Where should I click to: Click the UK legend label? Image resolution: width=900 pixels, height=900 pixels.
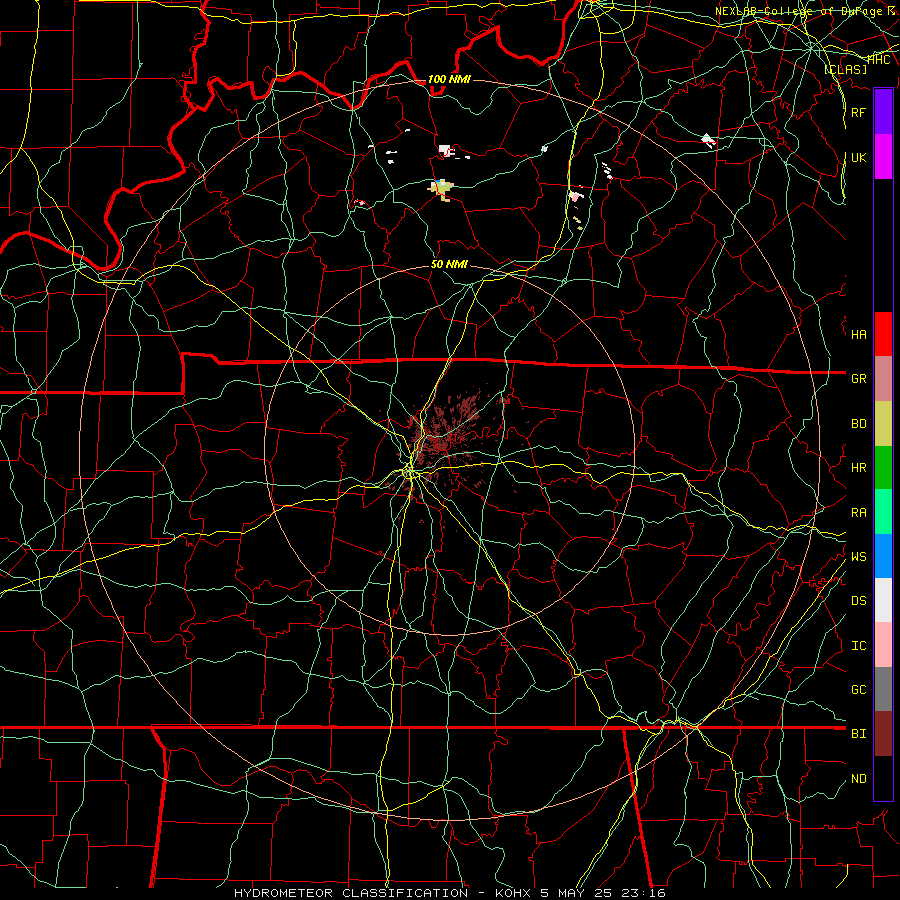[858, 157]
